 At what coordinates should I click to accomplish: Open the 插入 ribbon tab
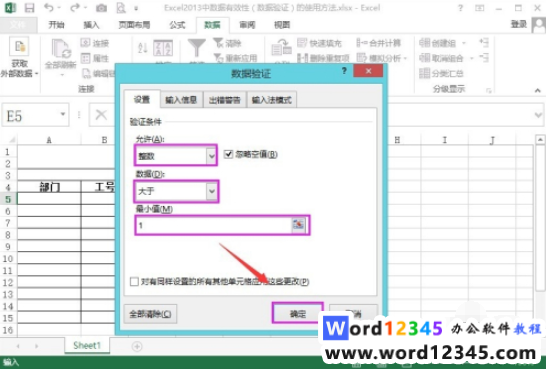tap(91, 25)
